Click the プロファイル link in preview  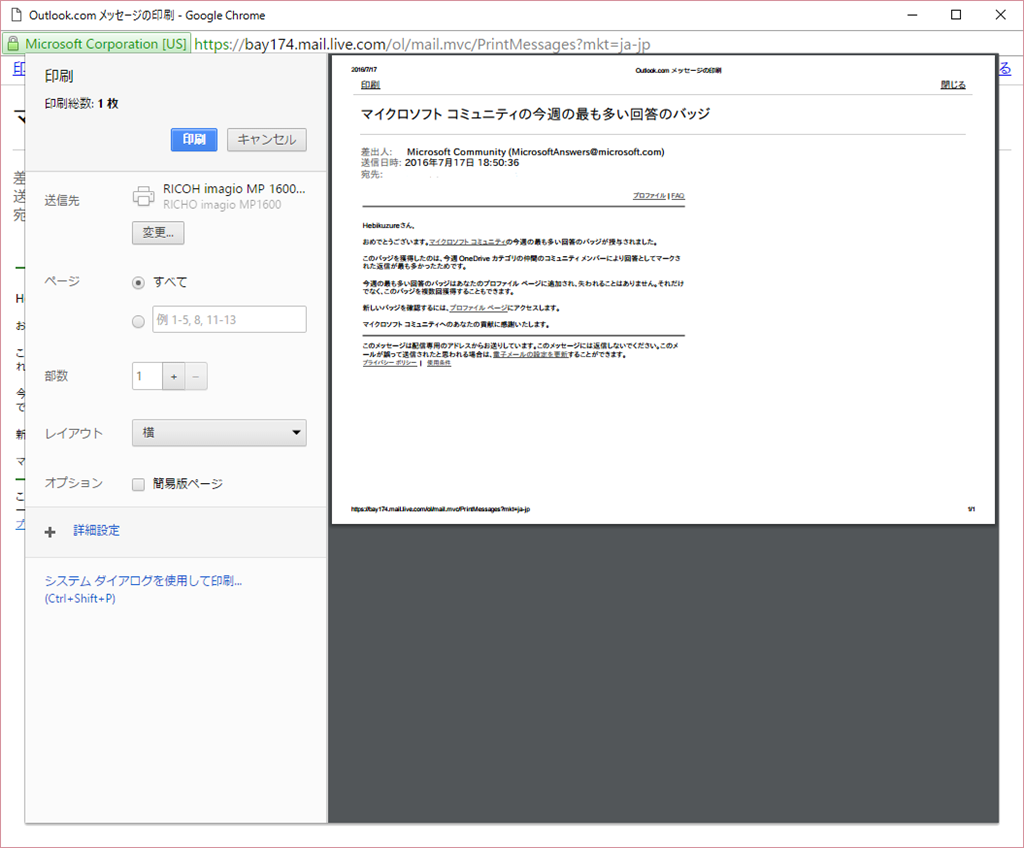[x=649, y=196]
